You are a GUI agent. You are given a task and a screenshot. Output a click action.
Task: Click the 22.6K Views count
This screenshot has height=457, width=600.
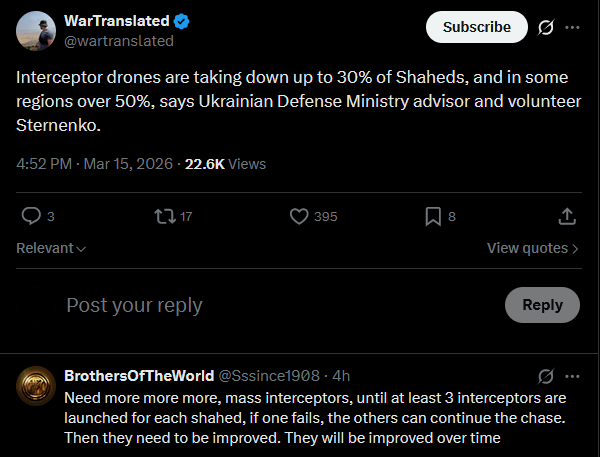[x=225, y=163]
